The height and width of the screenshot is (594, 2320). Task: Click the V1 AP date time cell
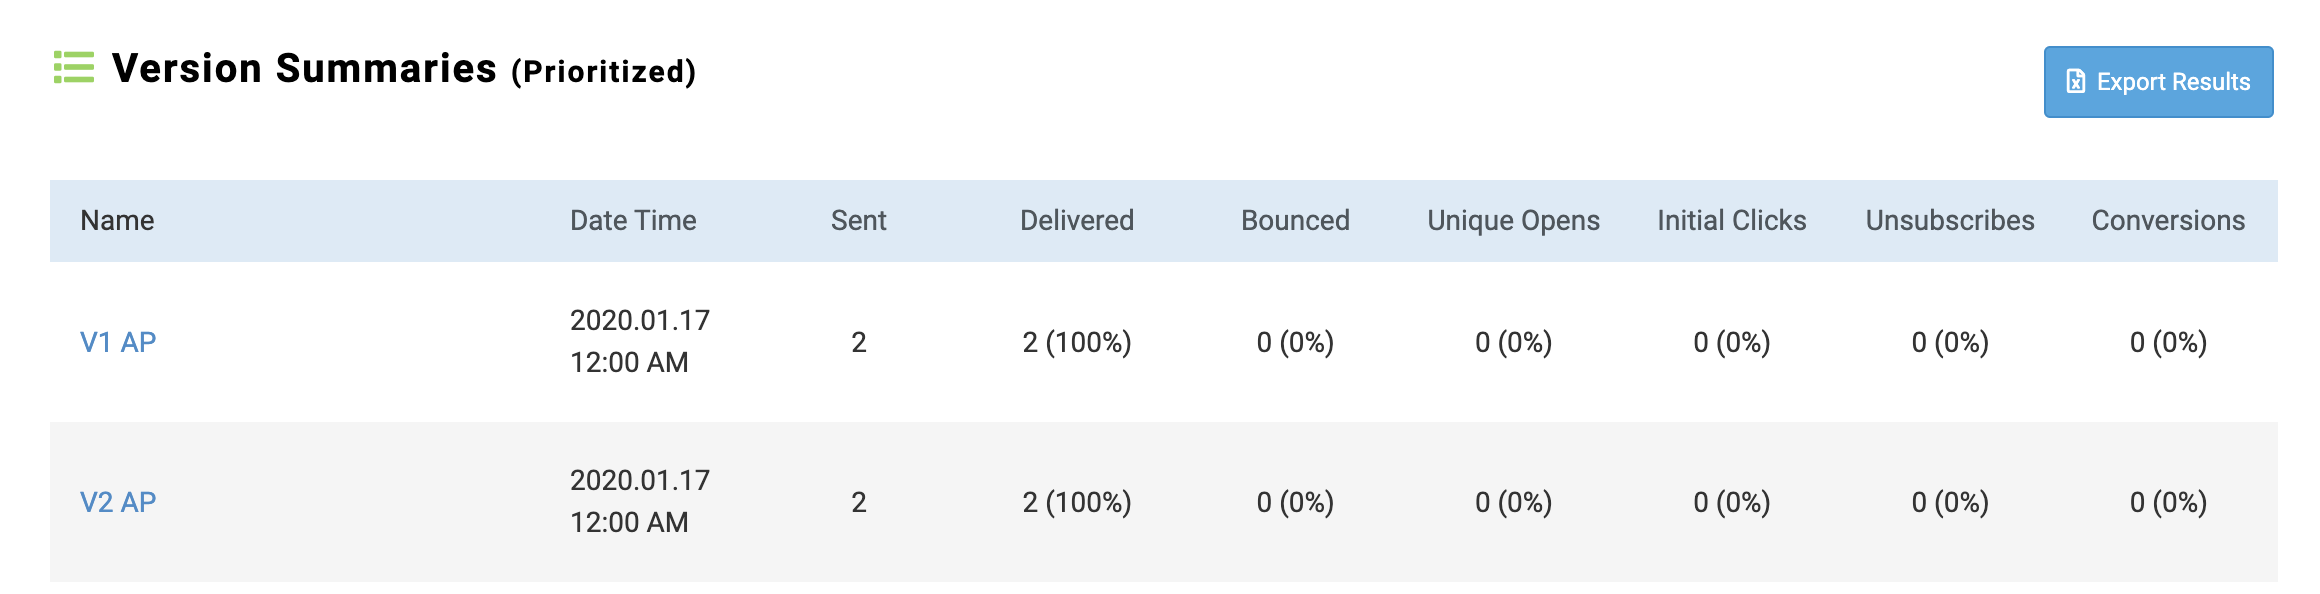coord(639,341)
